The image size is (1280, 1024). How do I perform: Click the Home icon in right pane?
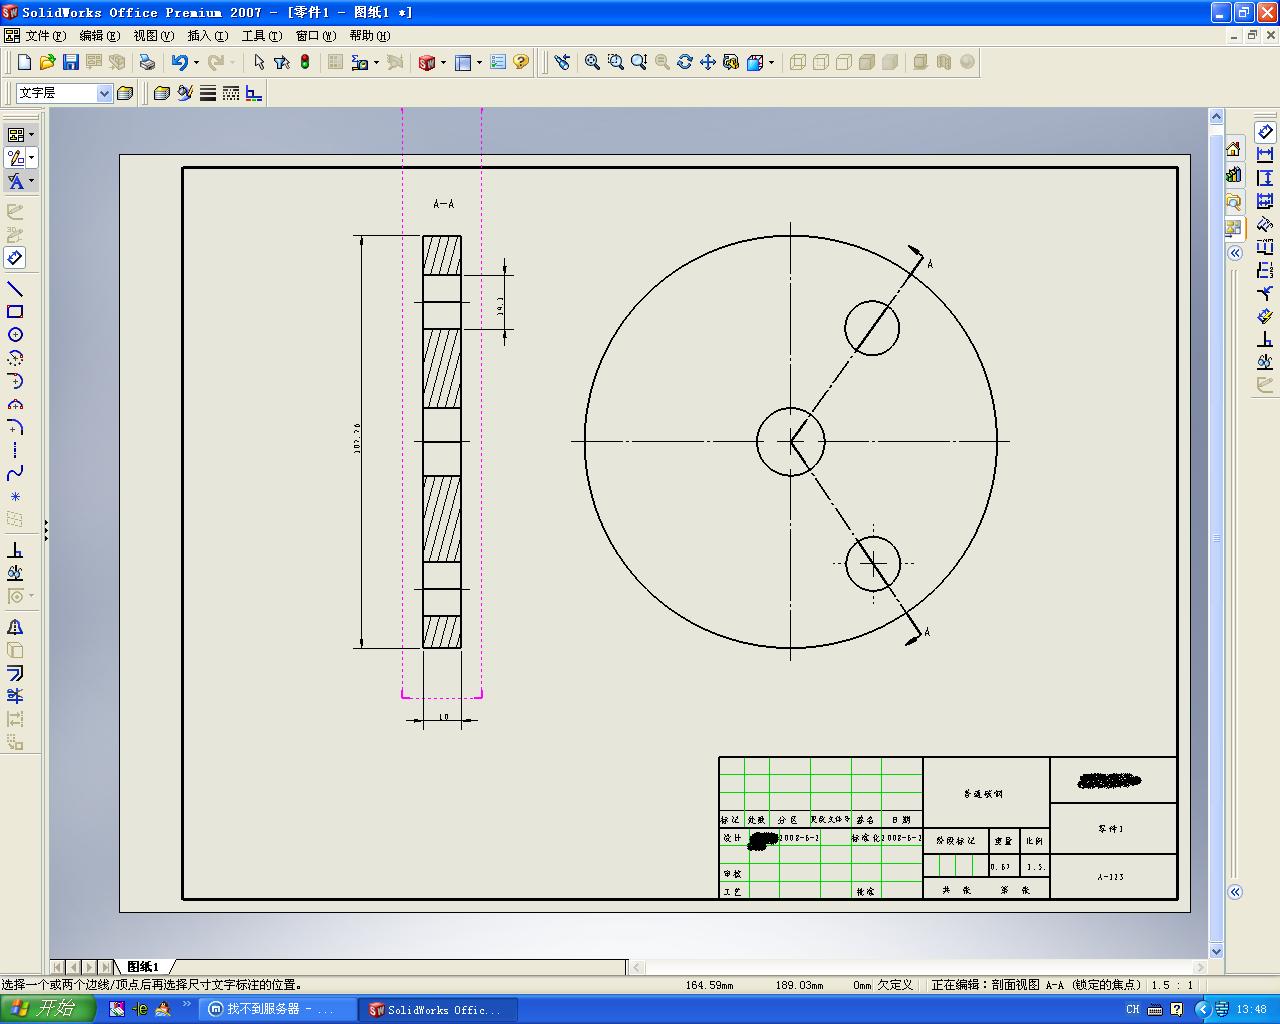(1234, 149)
